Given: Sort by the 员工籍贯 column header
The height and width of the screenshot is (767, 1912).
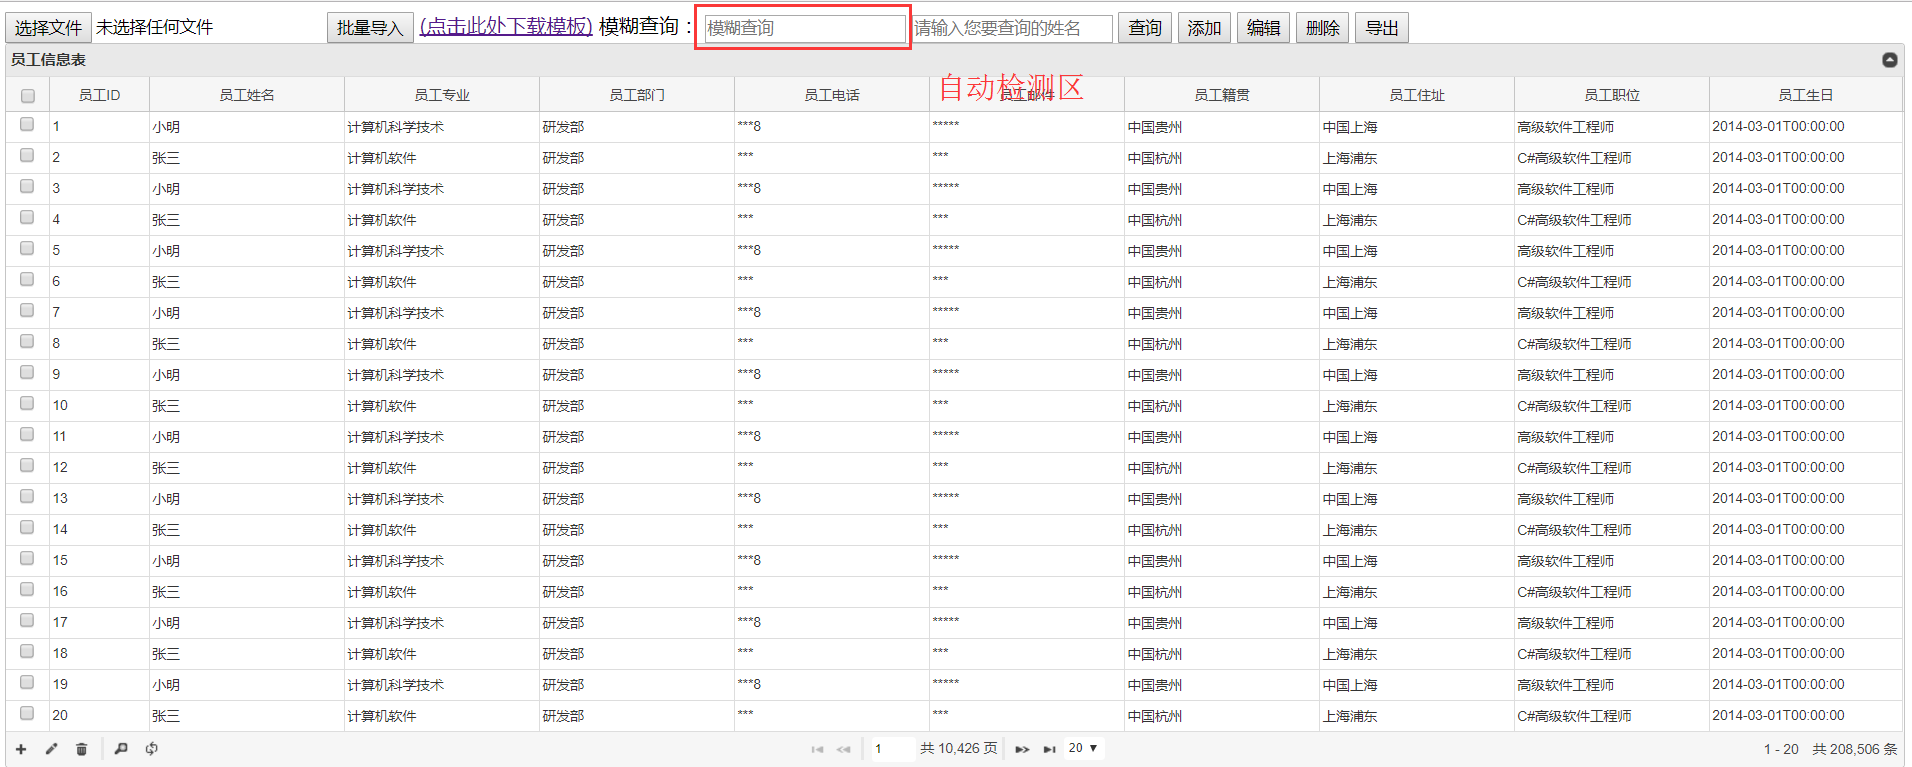Looking at the screenshot, I should click(1221, 95).
